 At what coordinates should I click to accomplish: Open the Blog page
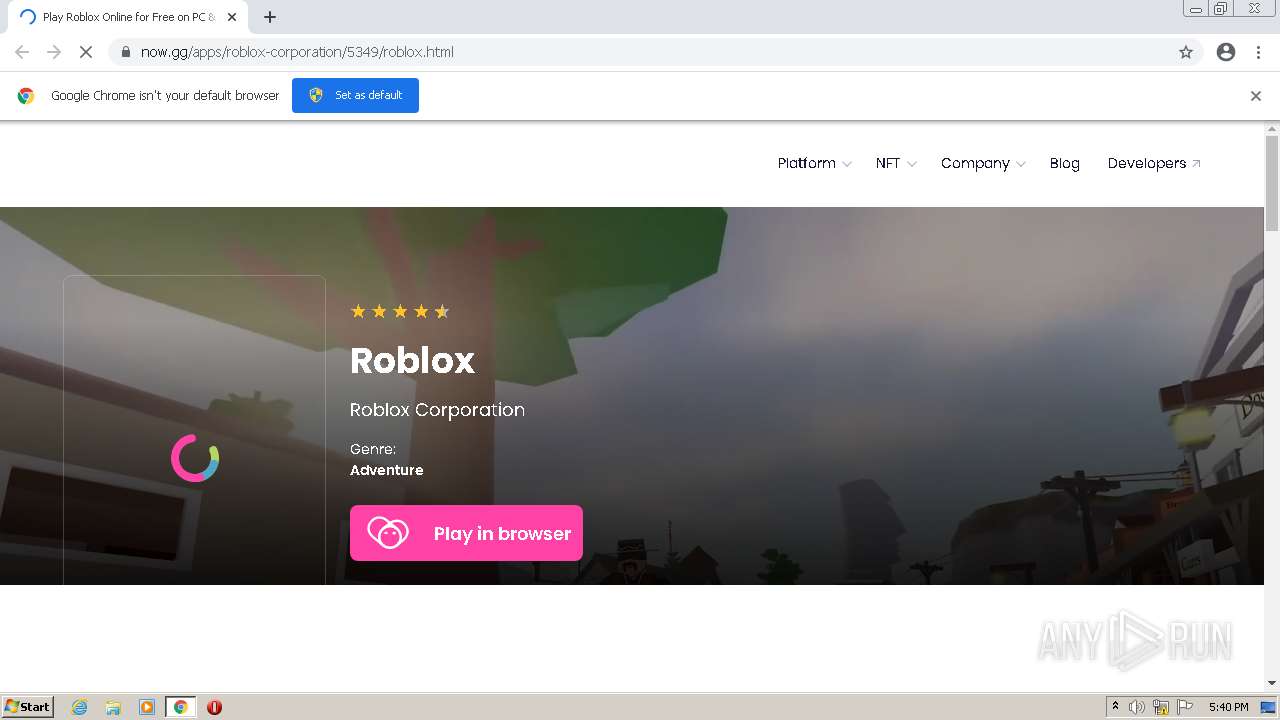point(1064,163)
